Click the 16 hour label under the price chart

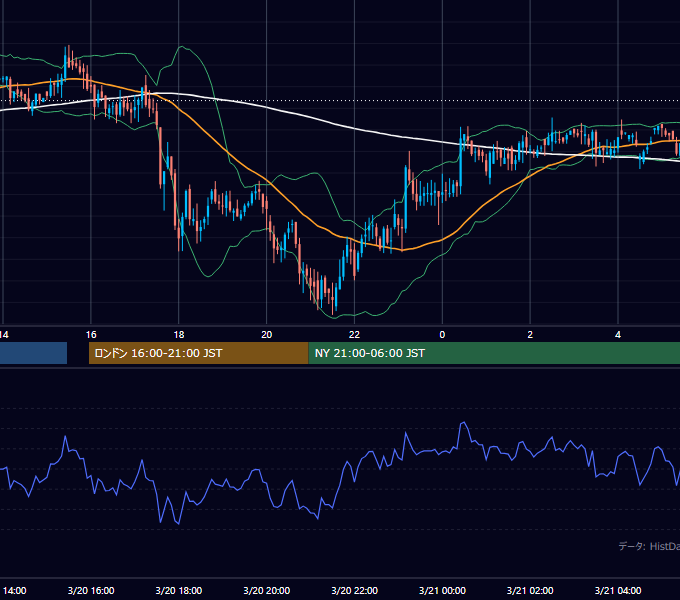click(x=91, y=335)
